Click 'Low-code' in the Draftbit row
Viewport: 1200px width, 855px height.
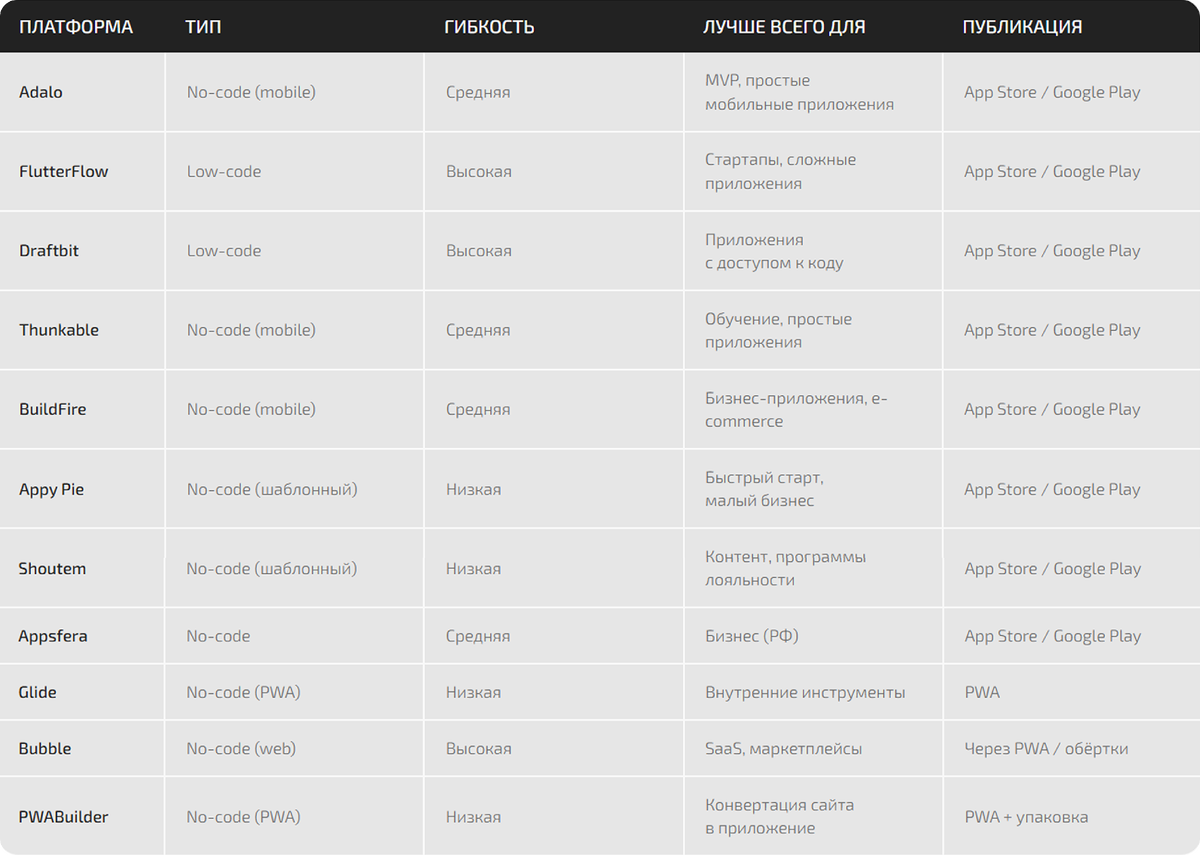(224, 251)
